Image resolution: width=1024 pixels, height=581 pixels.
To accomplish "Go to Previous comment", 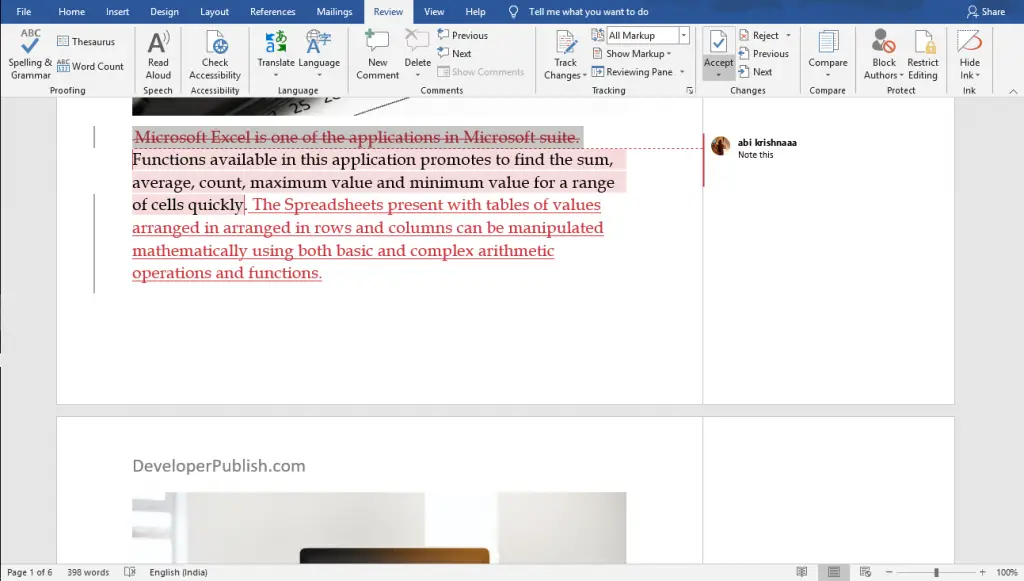I will click(463, 35).
